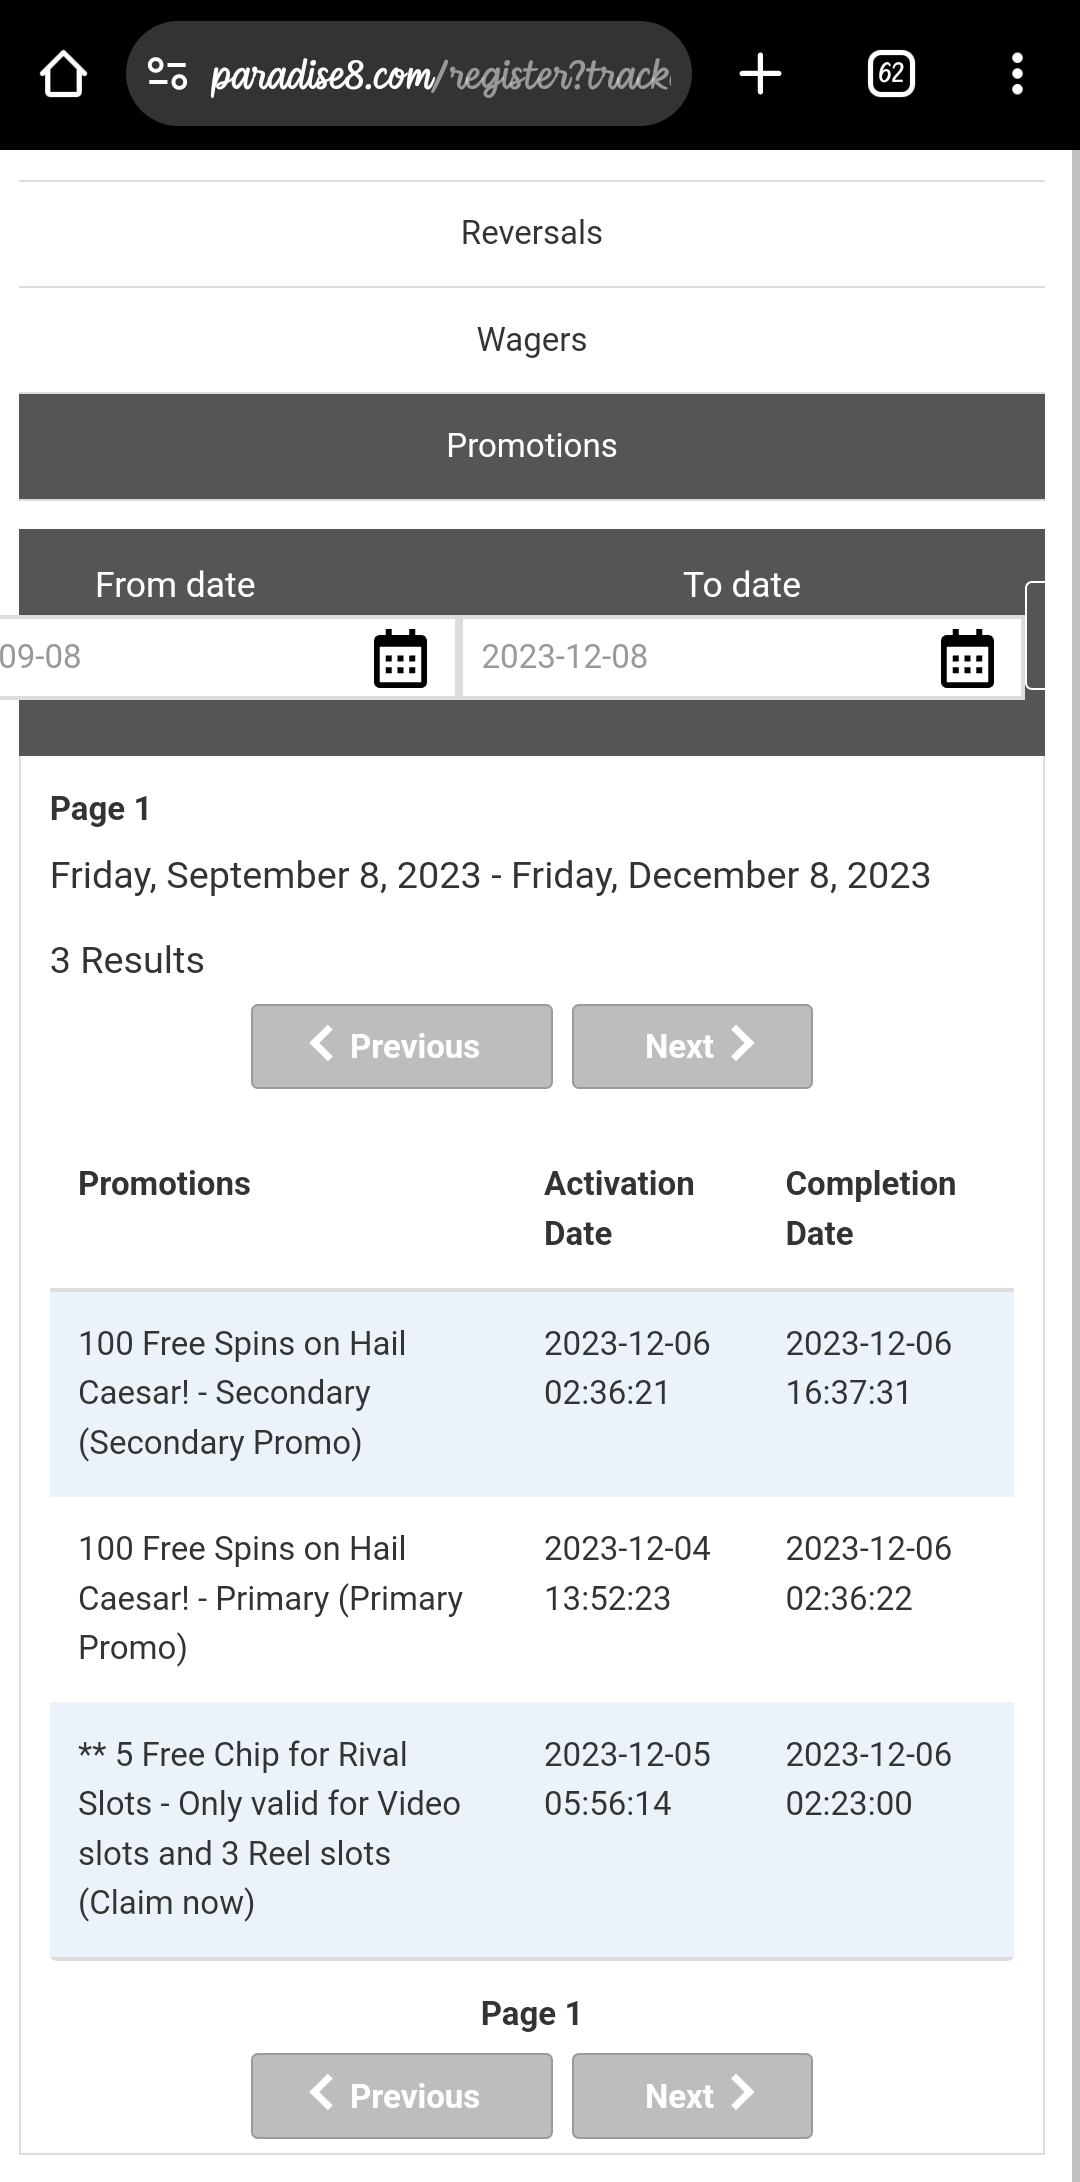This screenshot has width=1080, height=2182.
Task: Tap the browser home icon
Action: tap(63, 74)
